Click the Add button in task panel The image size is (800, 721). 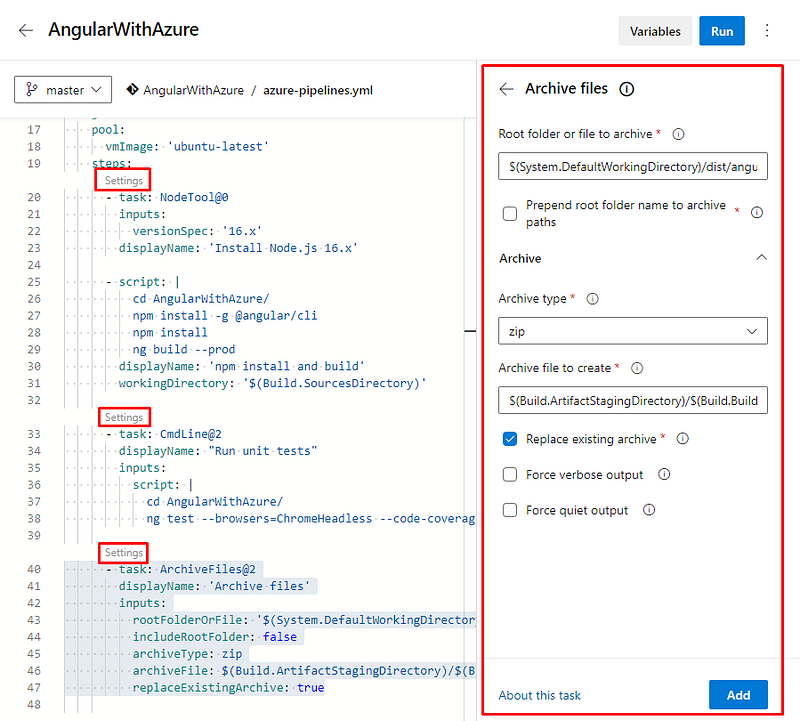point(738,695)
